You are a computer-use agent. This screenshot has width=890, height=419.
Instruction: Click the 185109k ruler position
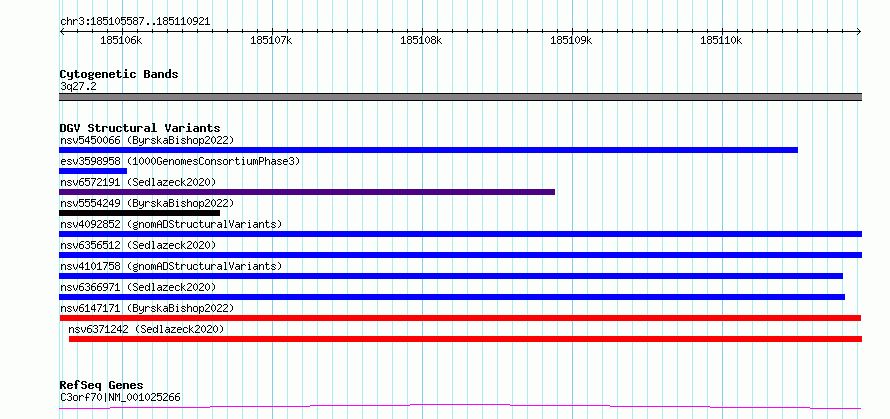[571, 40]
